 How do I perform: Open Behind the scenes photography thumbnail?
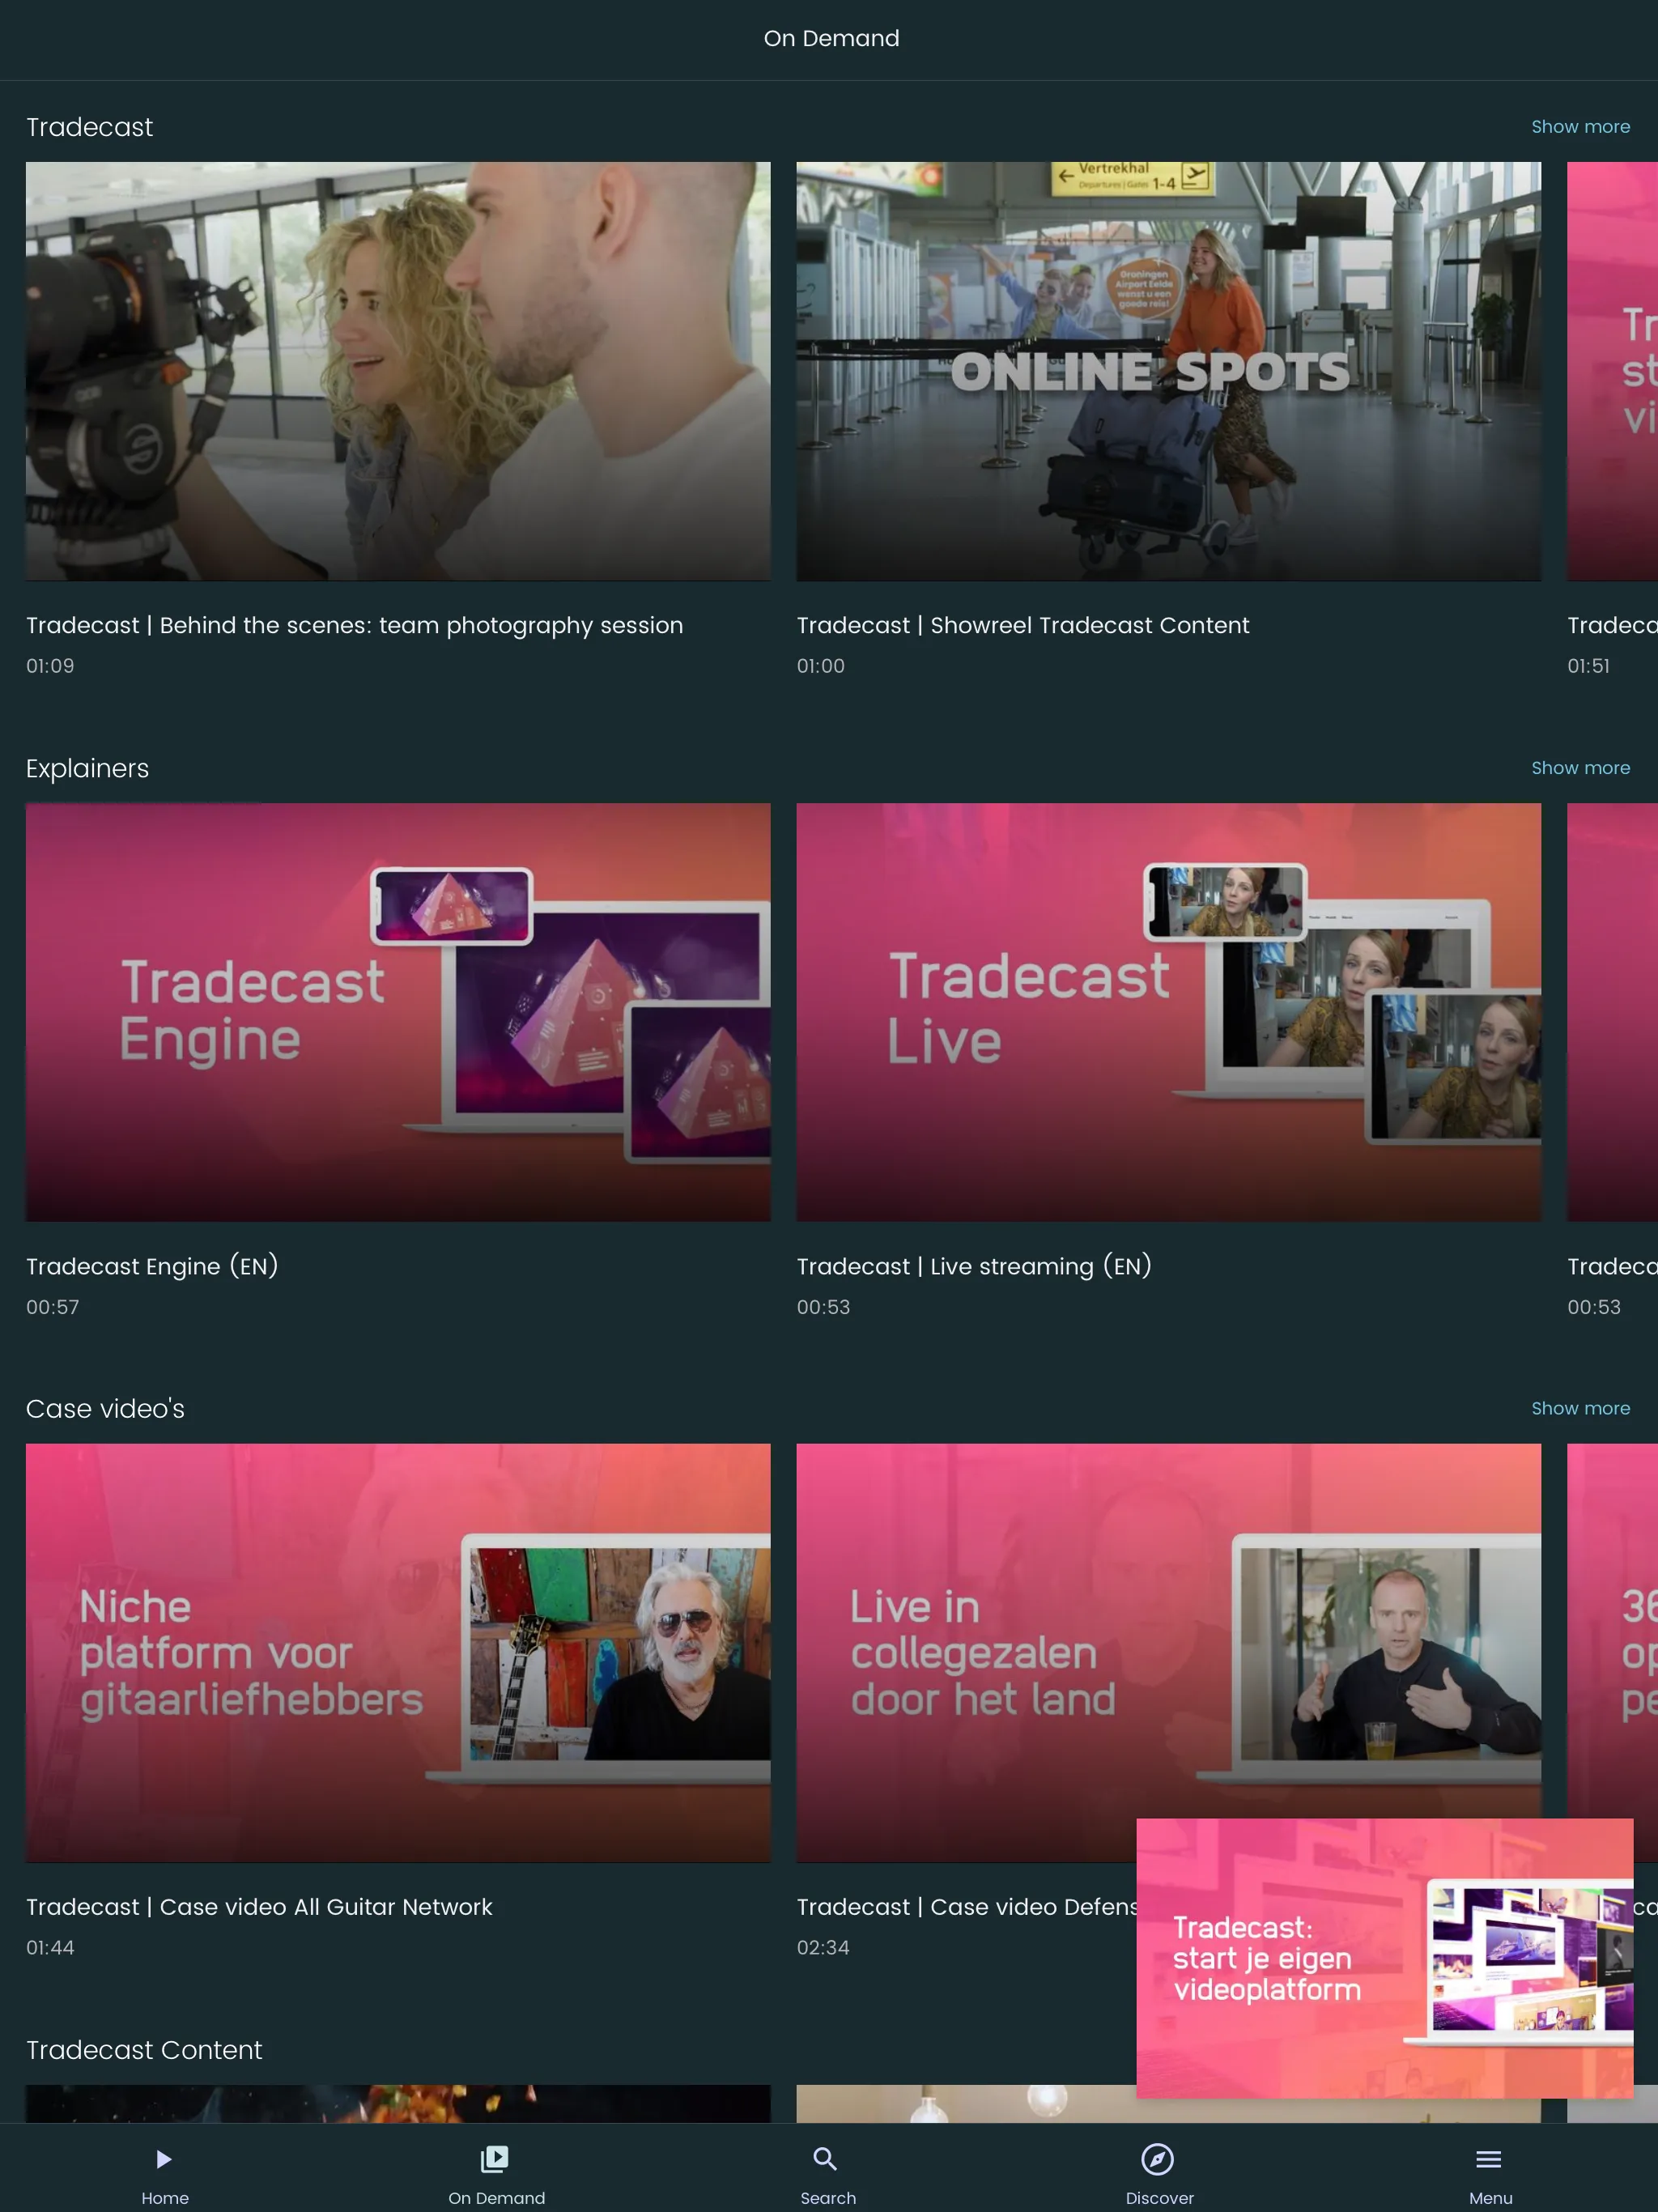(398, 371)
